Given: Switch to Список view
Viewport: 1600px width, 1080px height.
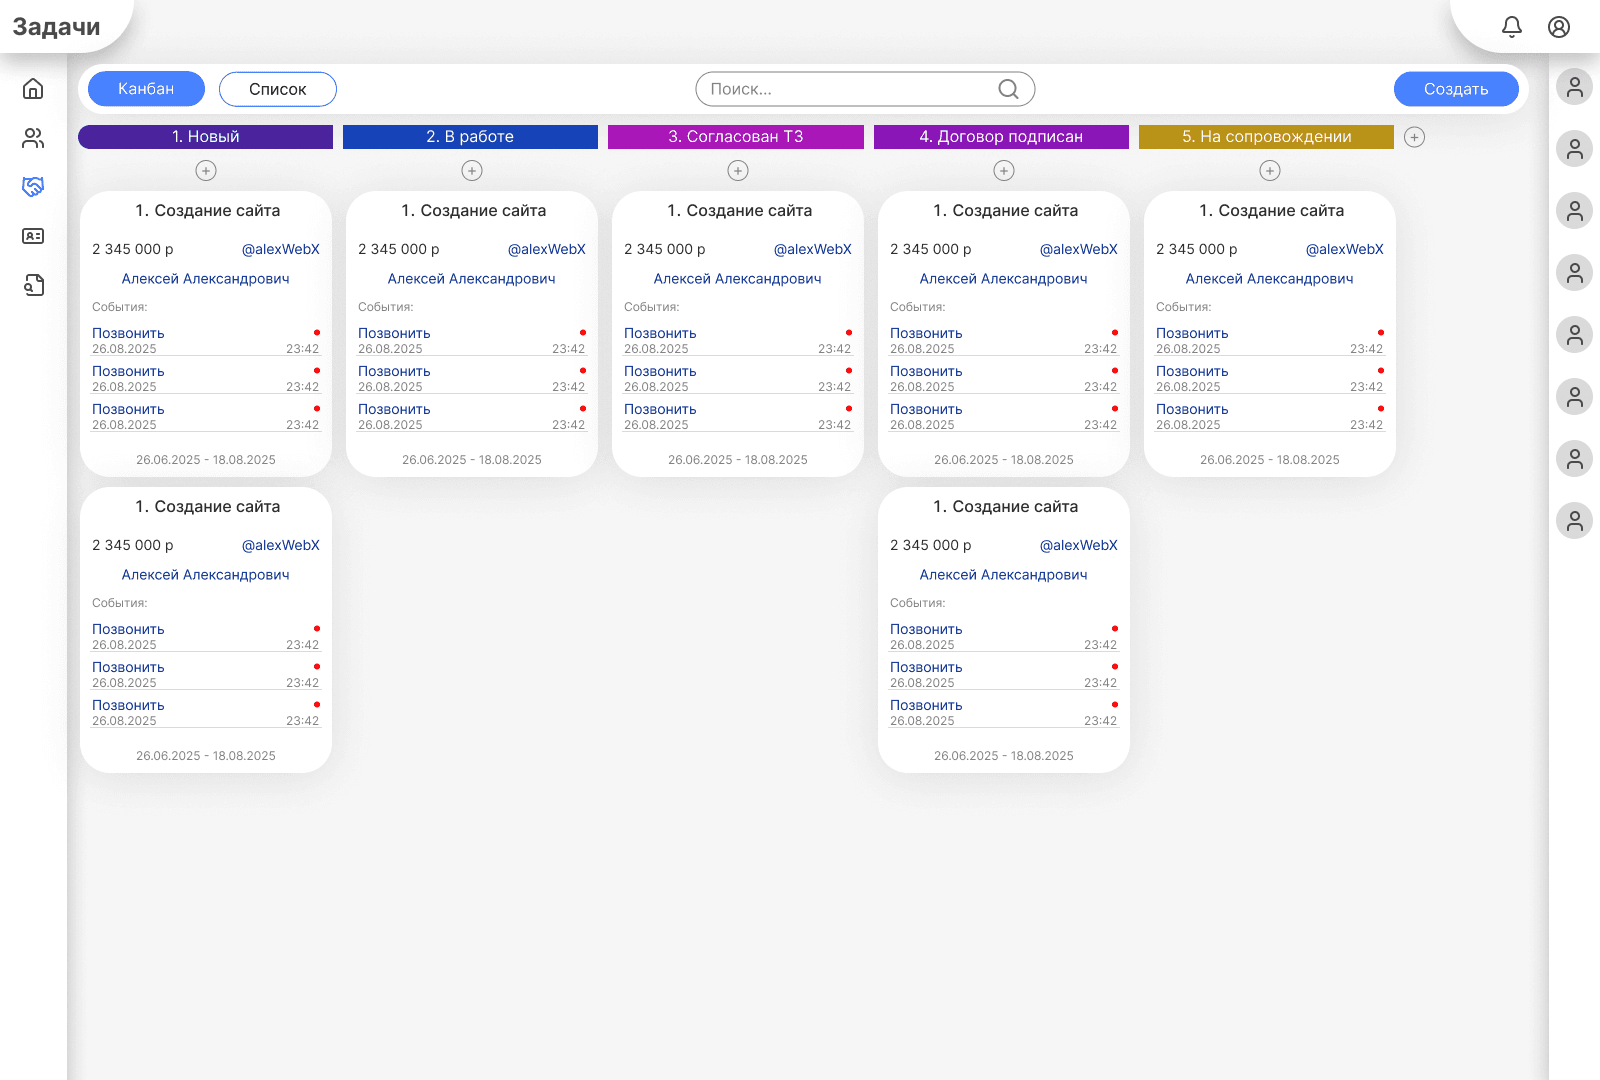Looking at the screenshot, I should [278, 89].
